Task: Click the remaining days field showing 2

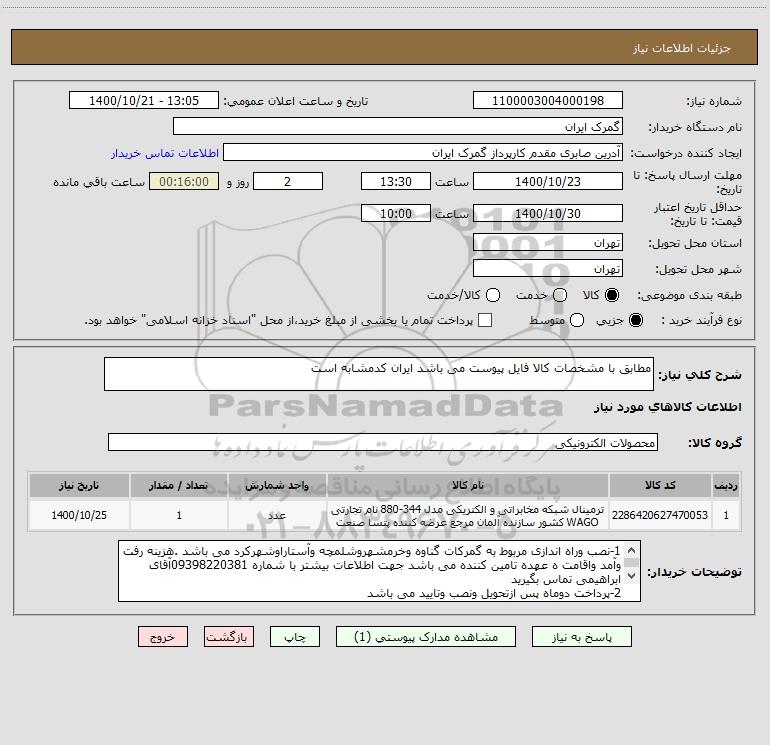Action: pos(288,181)
